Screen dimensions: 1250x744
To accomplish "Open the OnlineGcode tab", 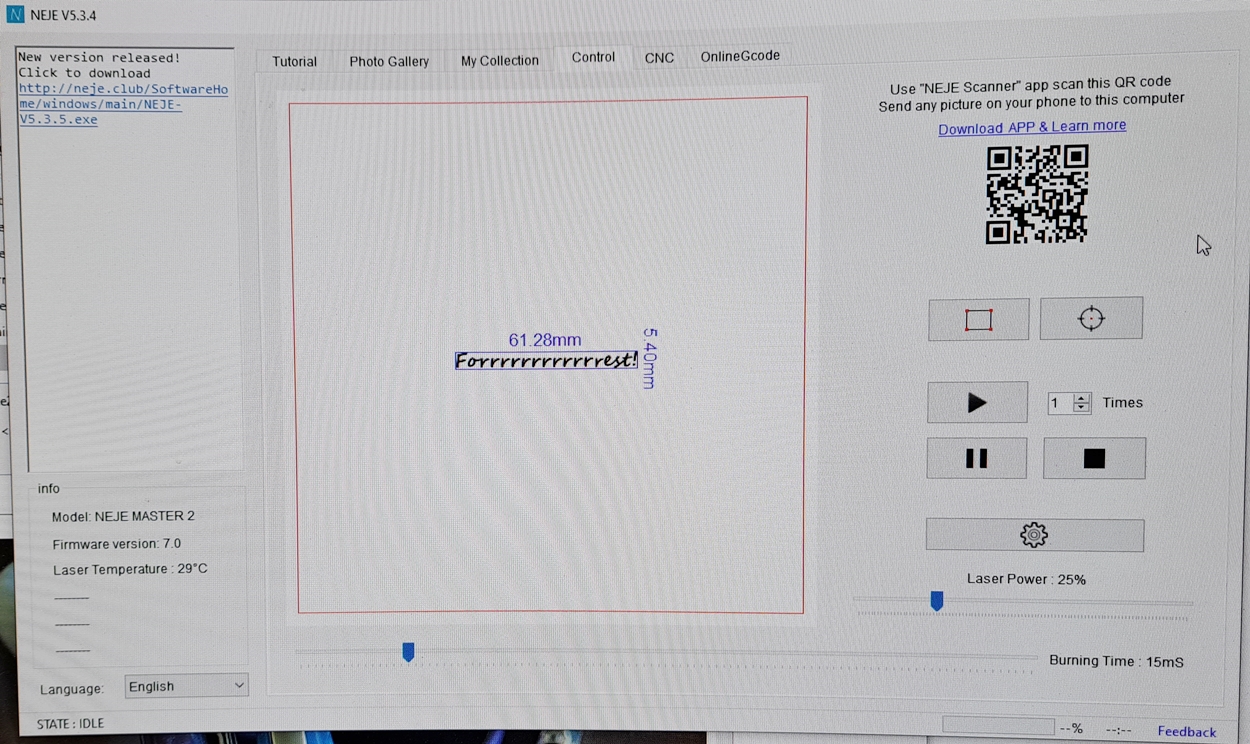I will 740,56.
